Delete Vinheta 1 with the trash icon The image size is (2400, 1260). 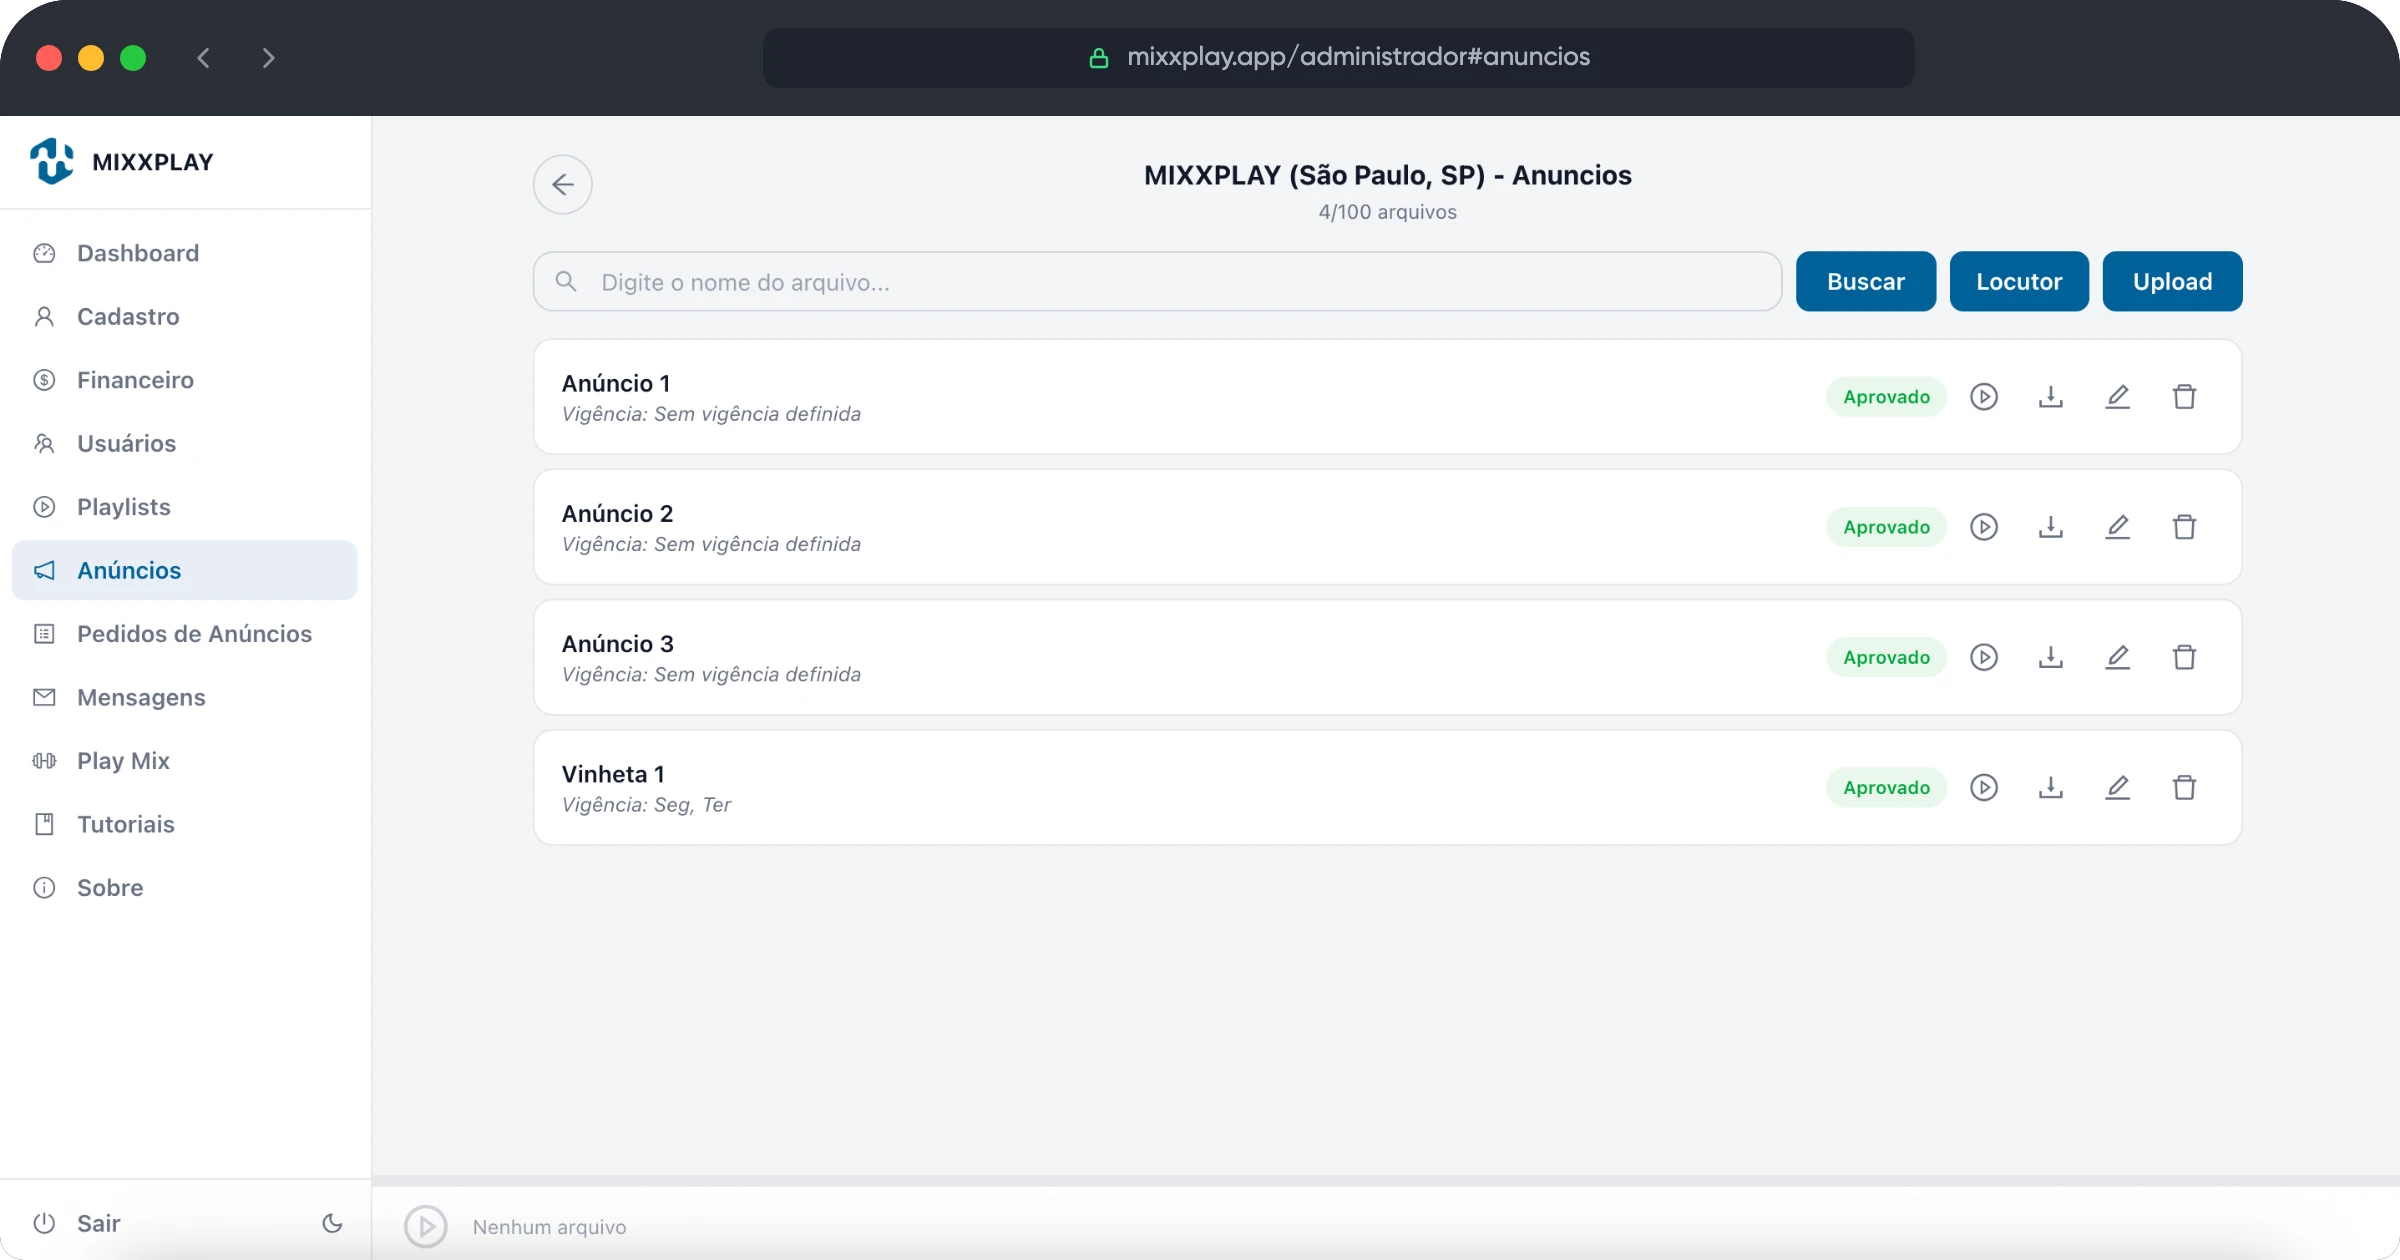click(2185, 788)
